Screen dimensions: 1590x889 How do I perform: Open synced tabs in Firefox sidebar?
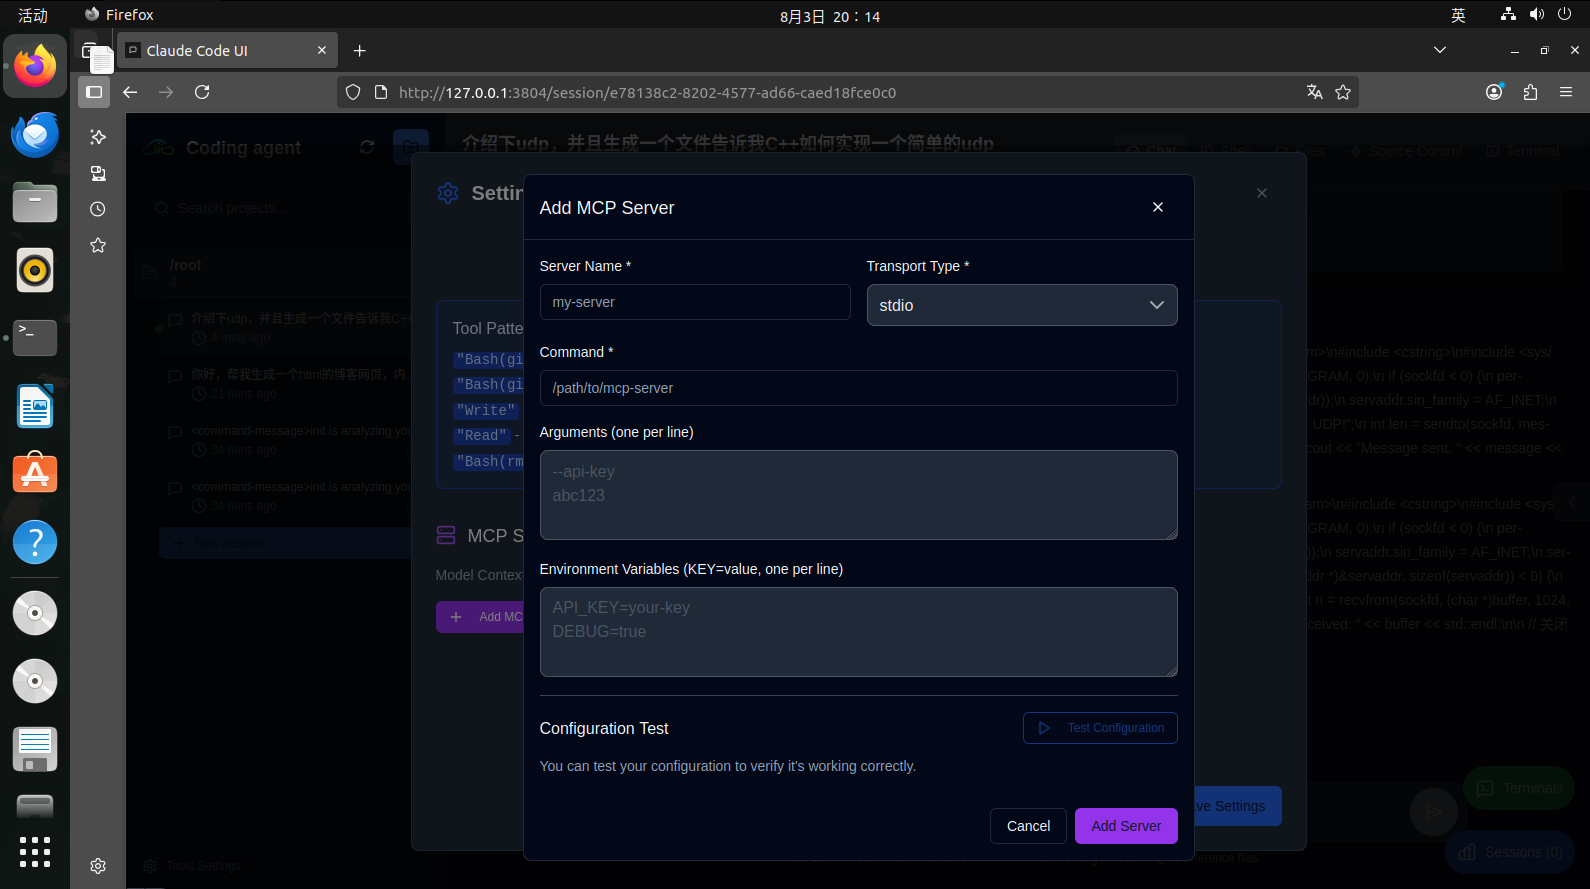coord(98,173)
